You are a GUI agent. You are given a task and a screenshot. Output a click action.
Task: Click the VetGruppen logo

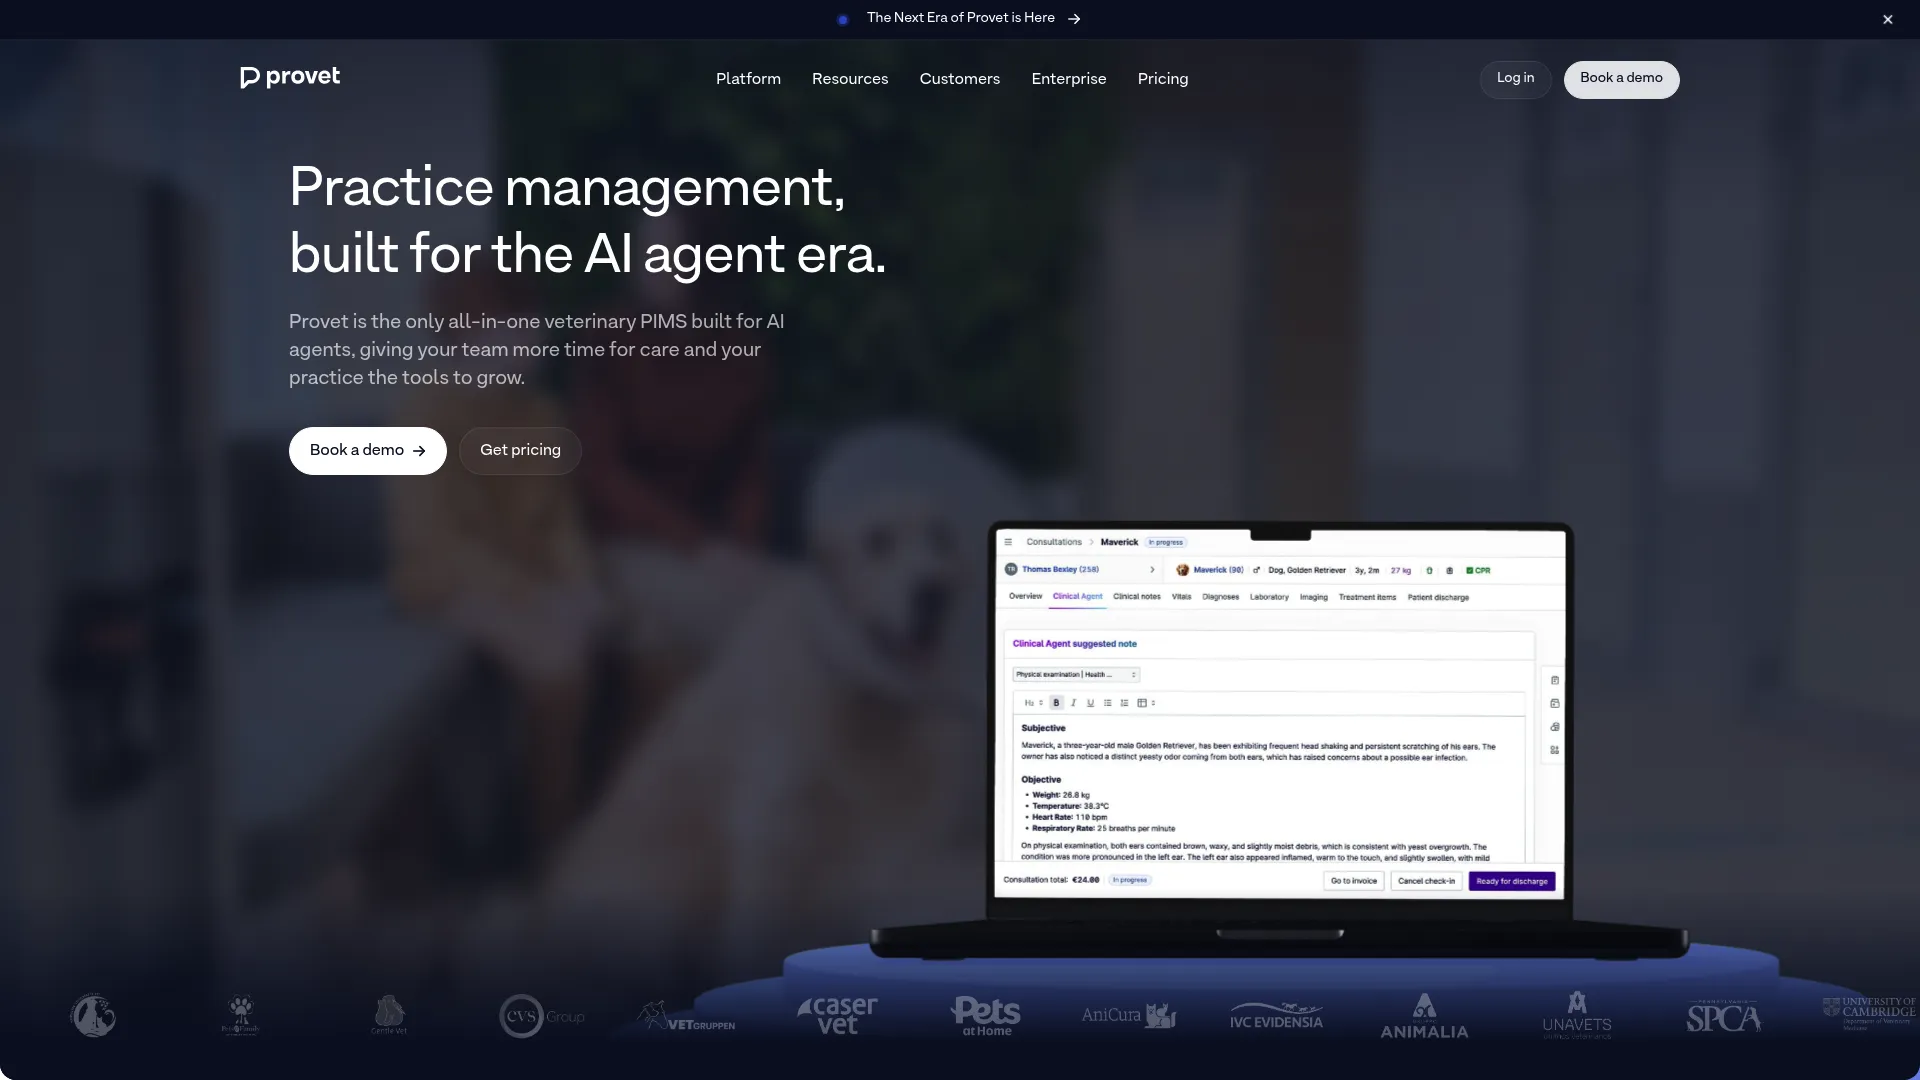[x=687, y=1016]
